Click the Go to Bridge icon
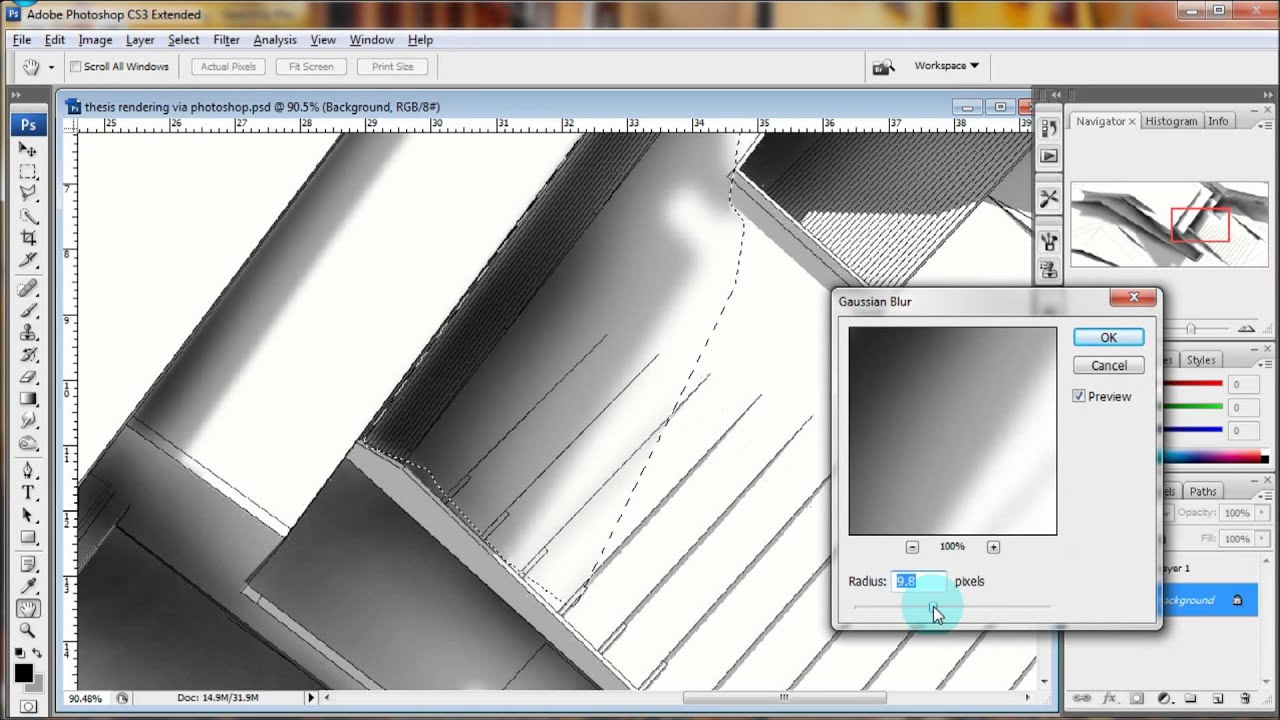Viewport: 1280px width, 720px height. point(882,66)
